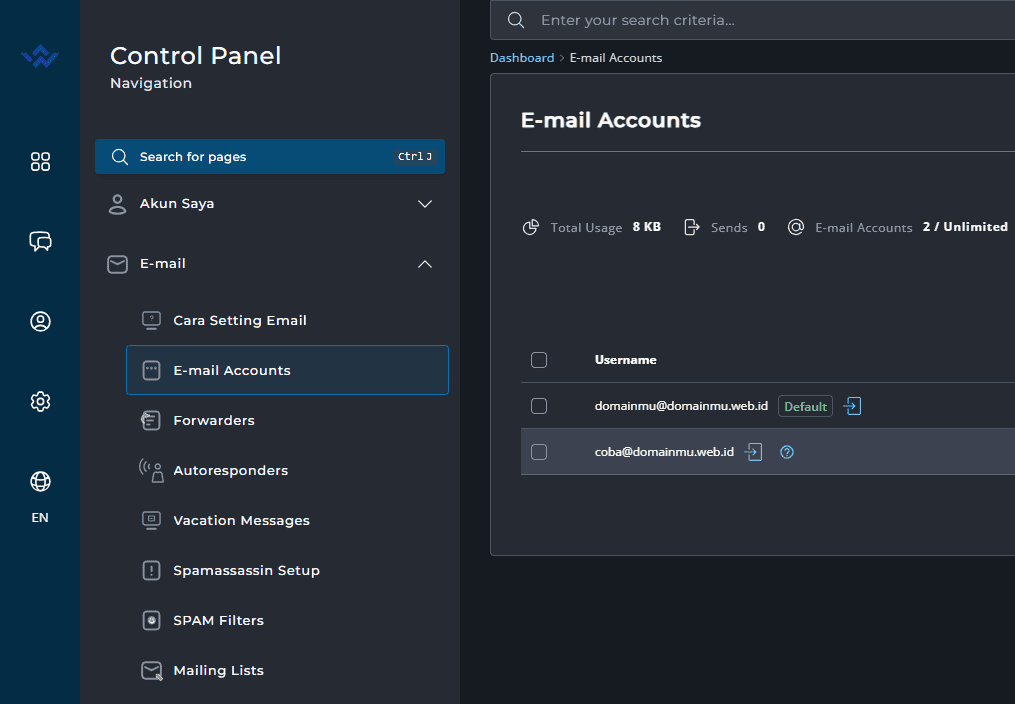Open Cara Setting Email page
This screenshot has height=704, width=1015.
287,320
